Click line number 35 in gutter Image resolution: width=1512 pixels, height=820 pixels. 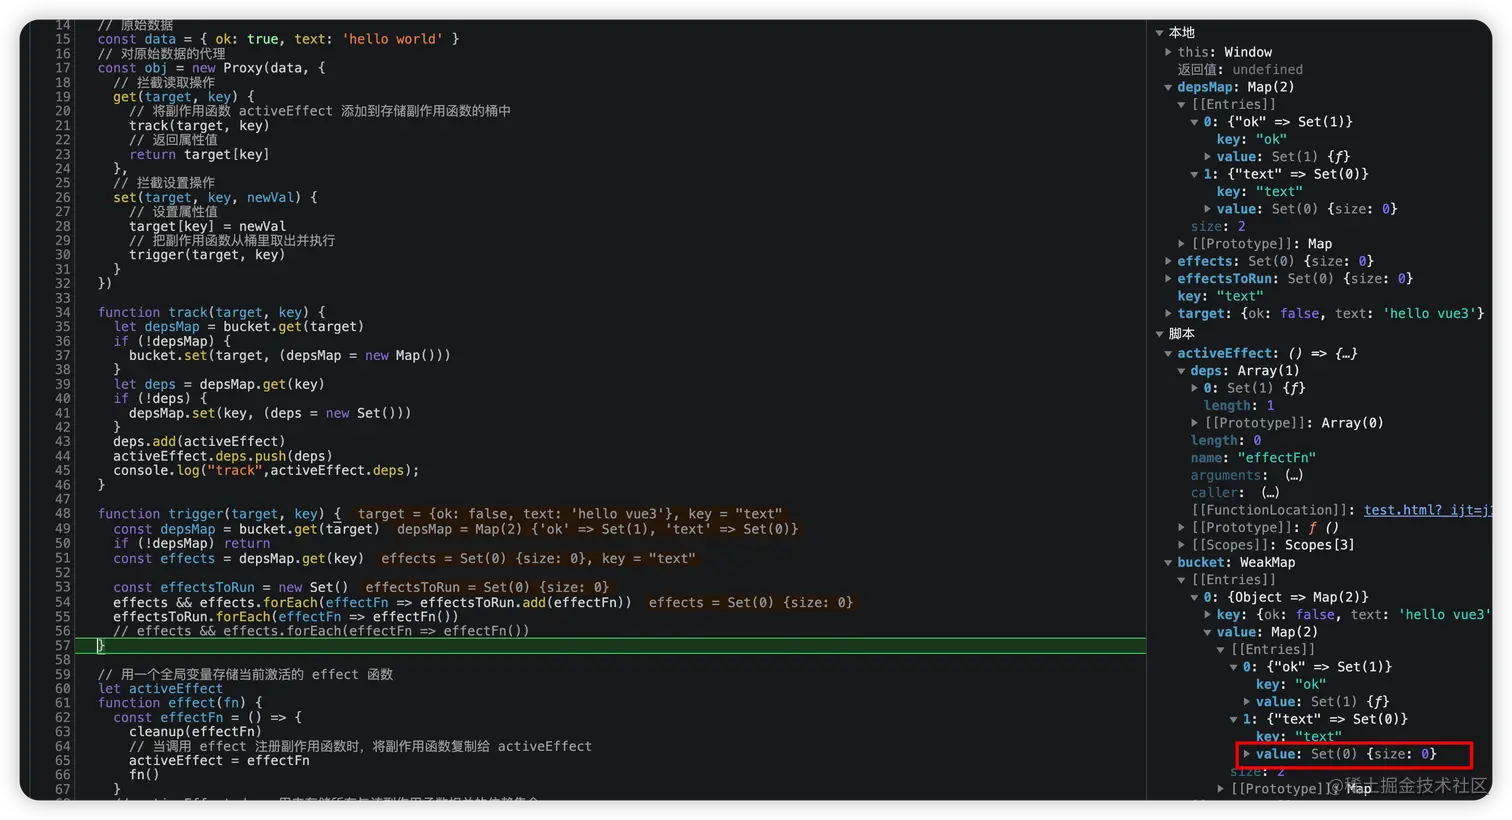coord(62,327)
